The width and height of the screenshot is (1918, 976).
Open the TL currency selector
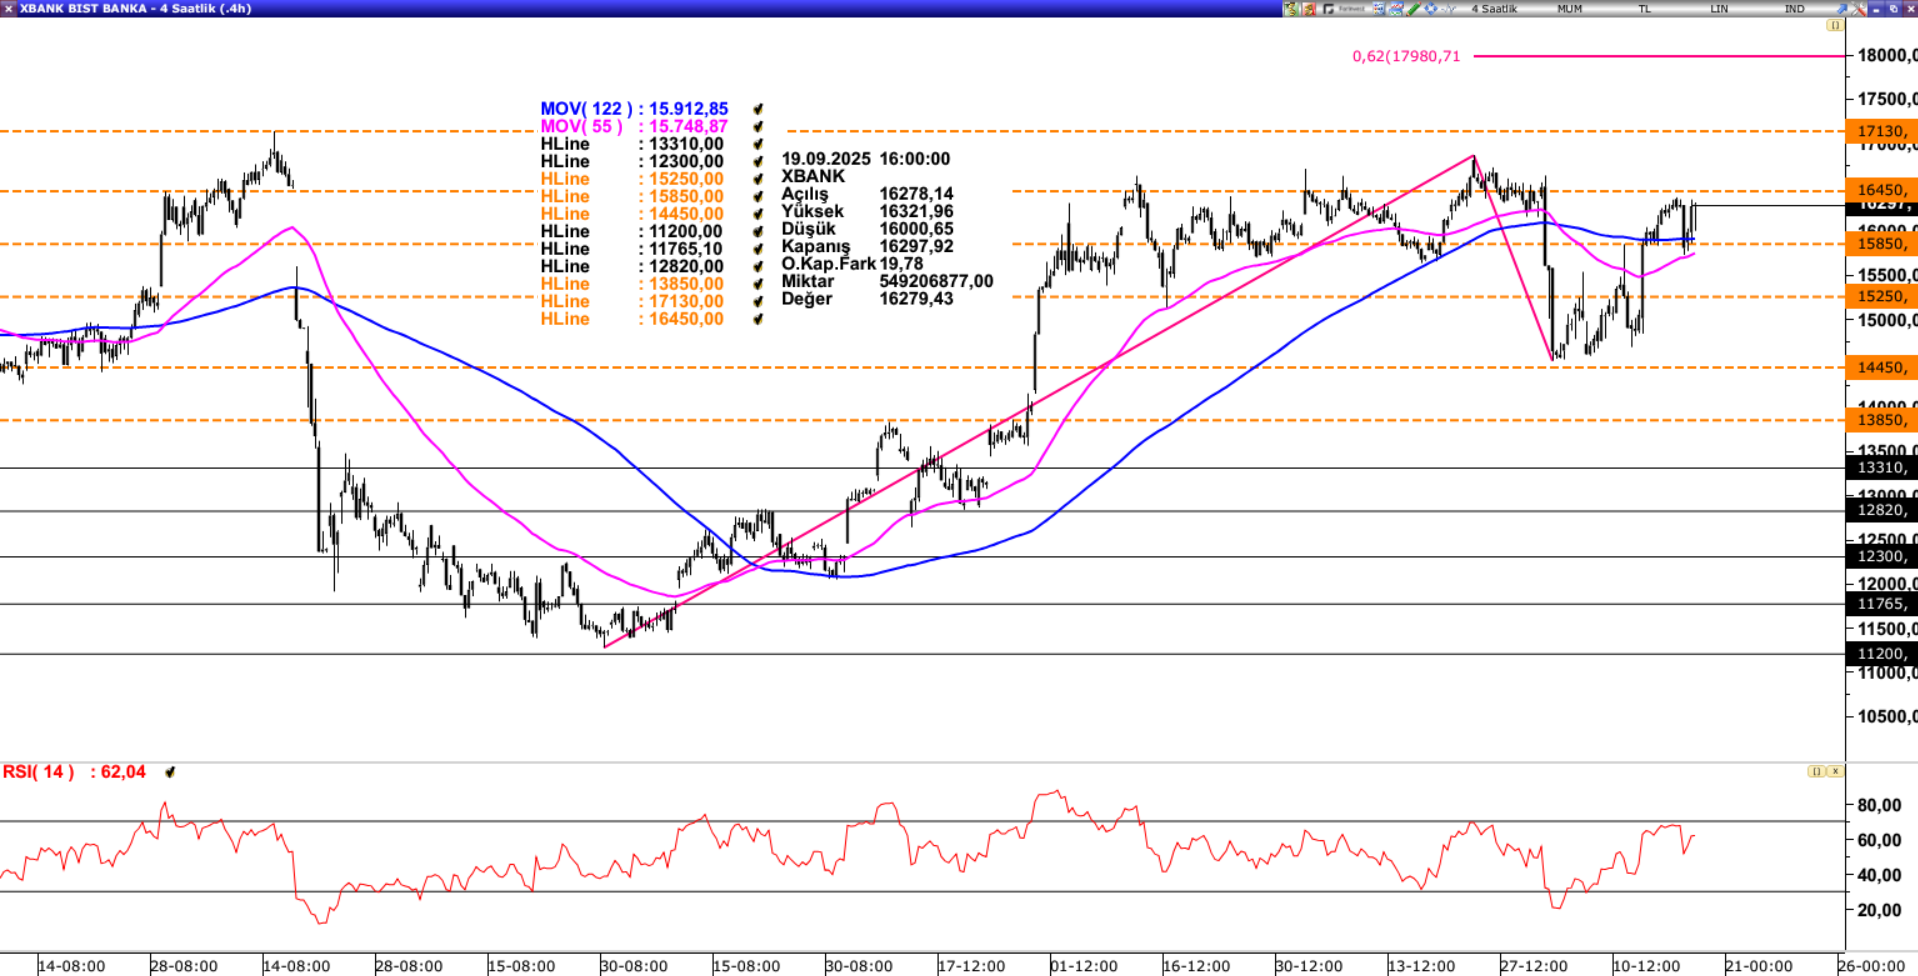[x=1645, y=9]
